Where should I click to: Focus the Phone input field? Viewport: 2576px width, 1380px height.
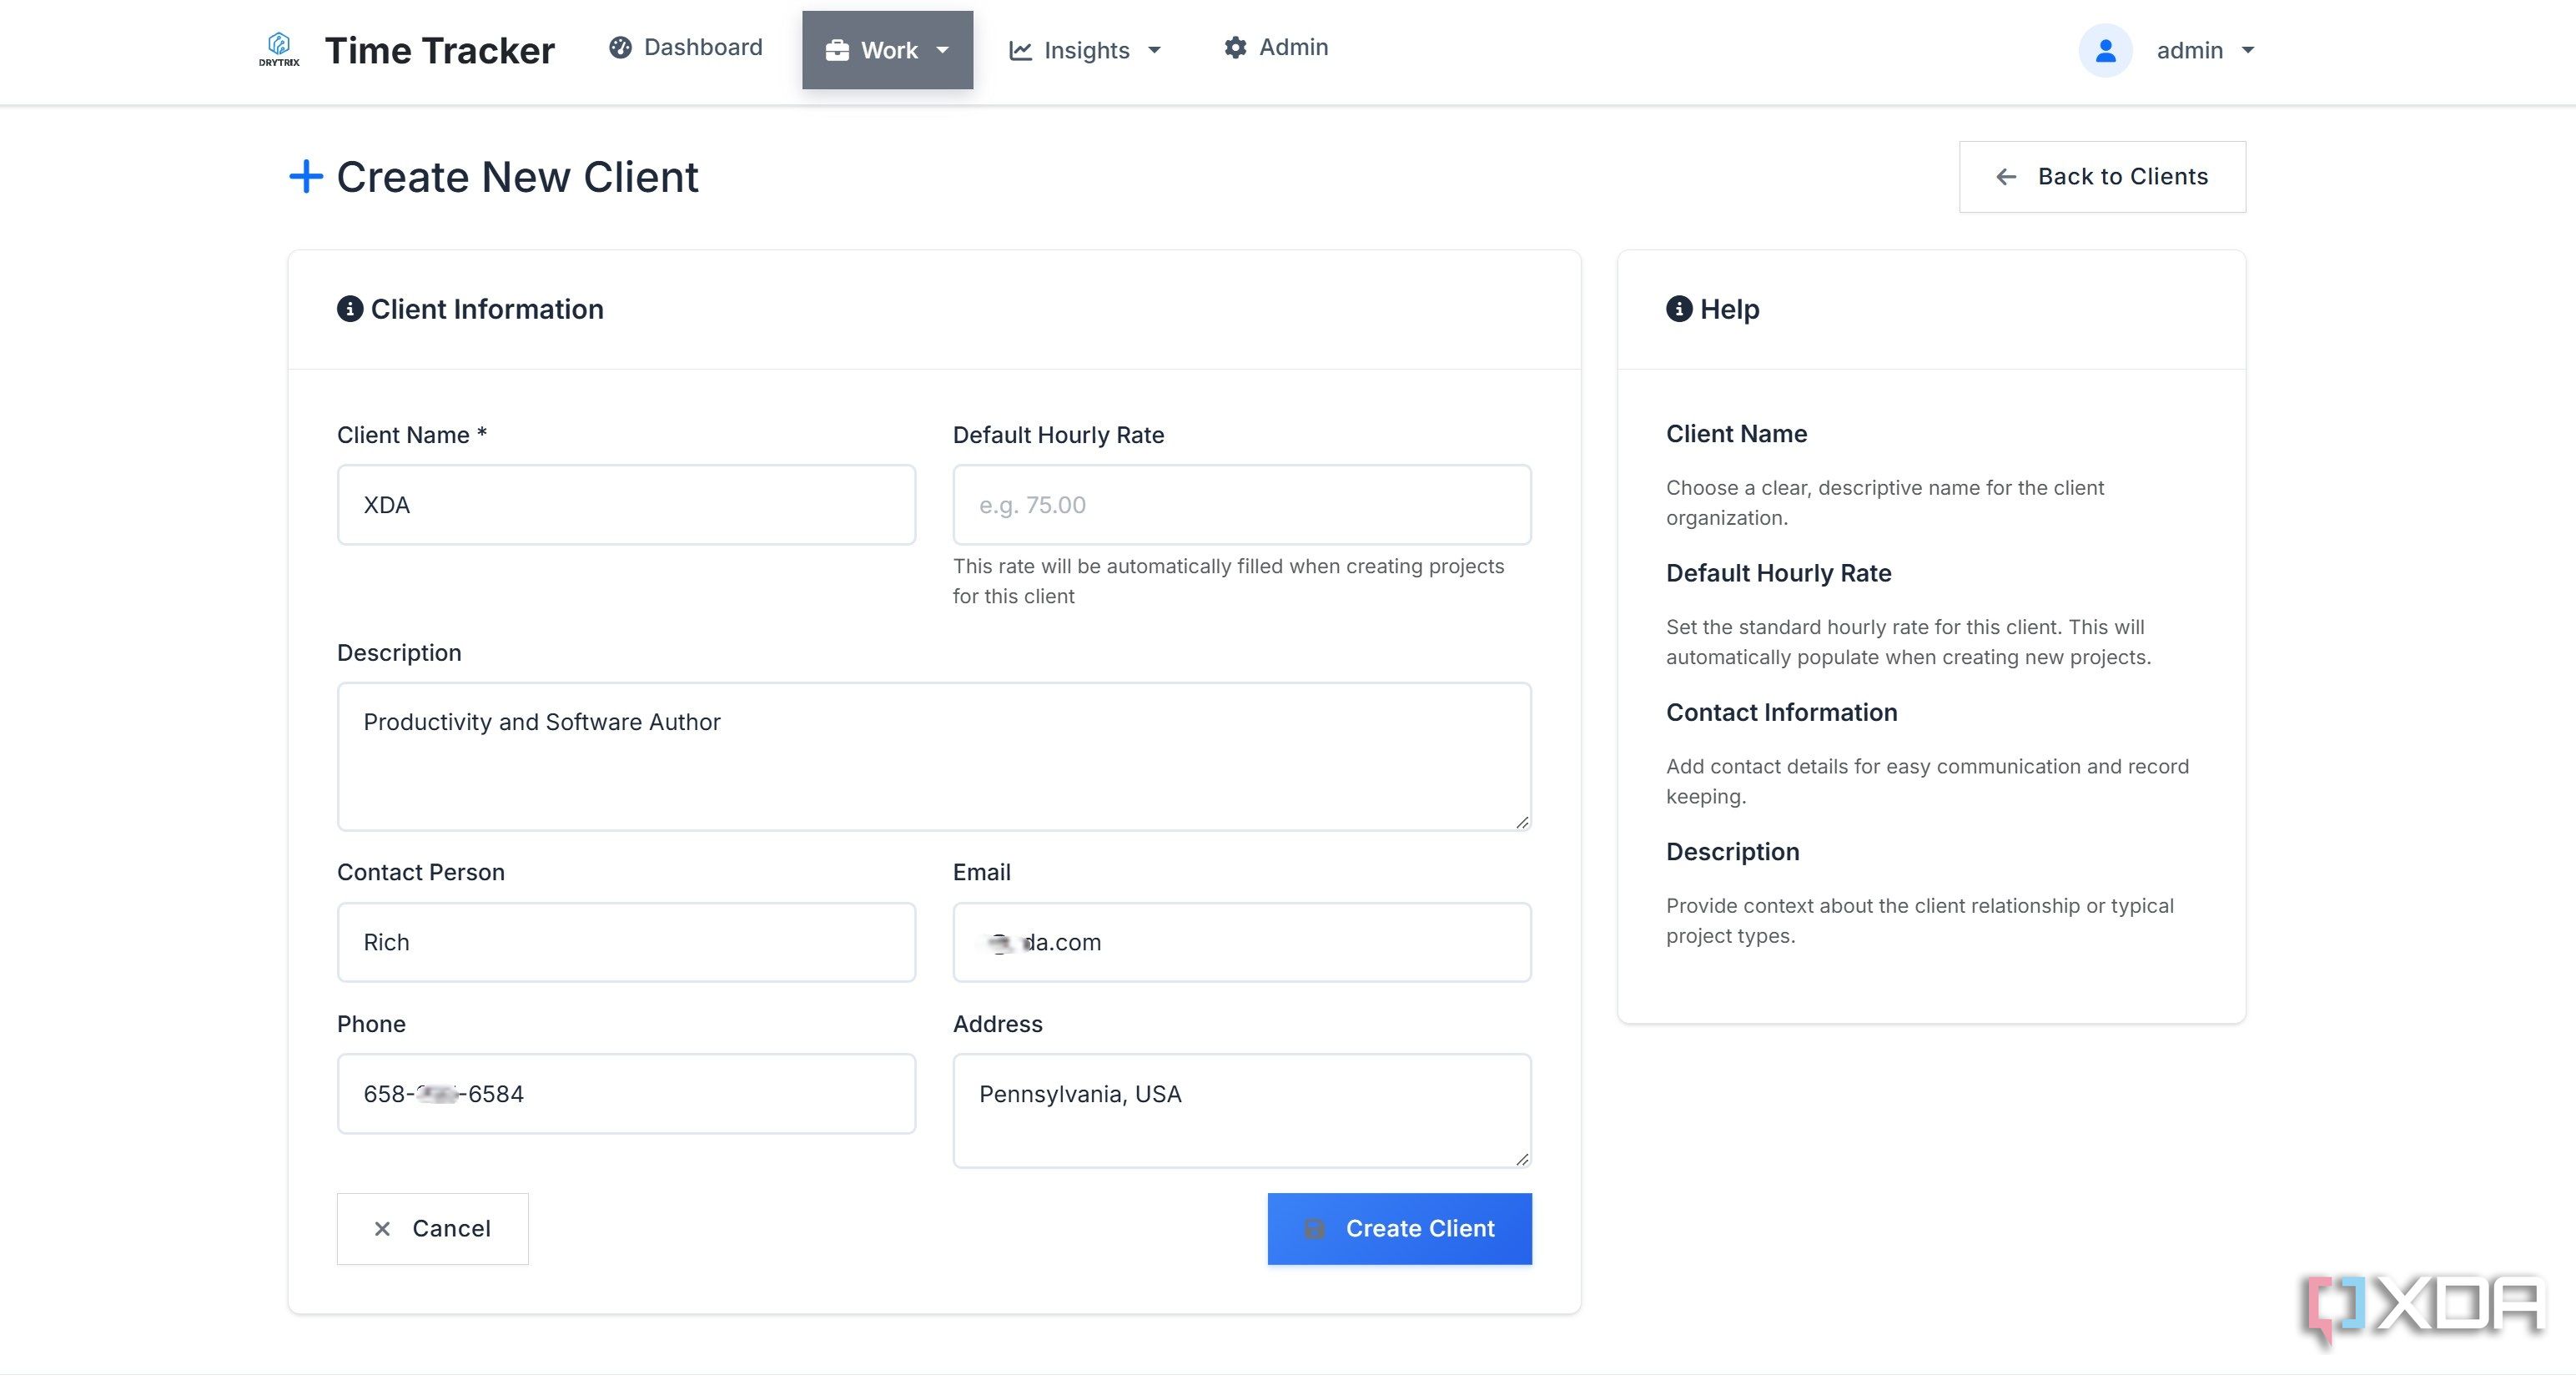tap(626, 1094)
